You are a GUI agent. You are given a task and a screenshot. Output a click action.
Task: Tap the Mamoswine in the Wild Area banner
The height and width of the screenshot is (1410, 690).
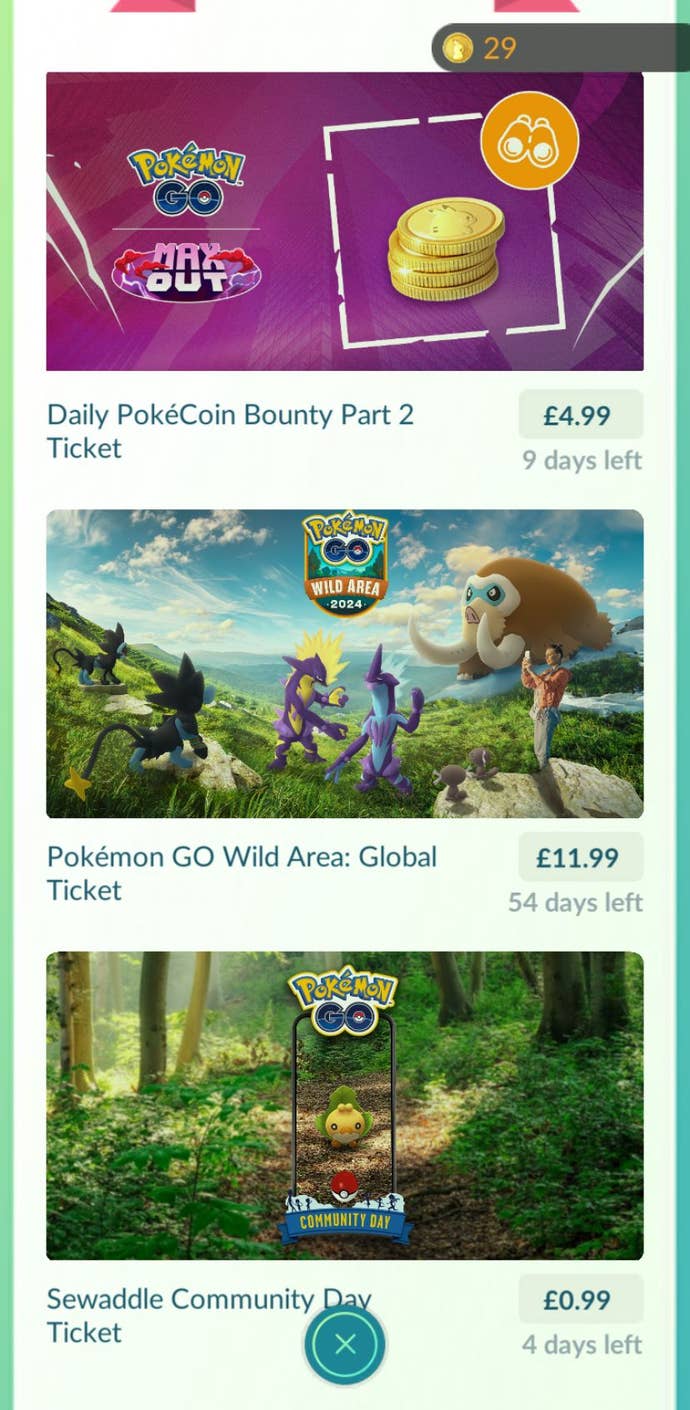point(515,612)
